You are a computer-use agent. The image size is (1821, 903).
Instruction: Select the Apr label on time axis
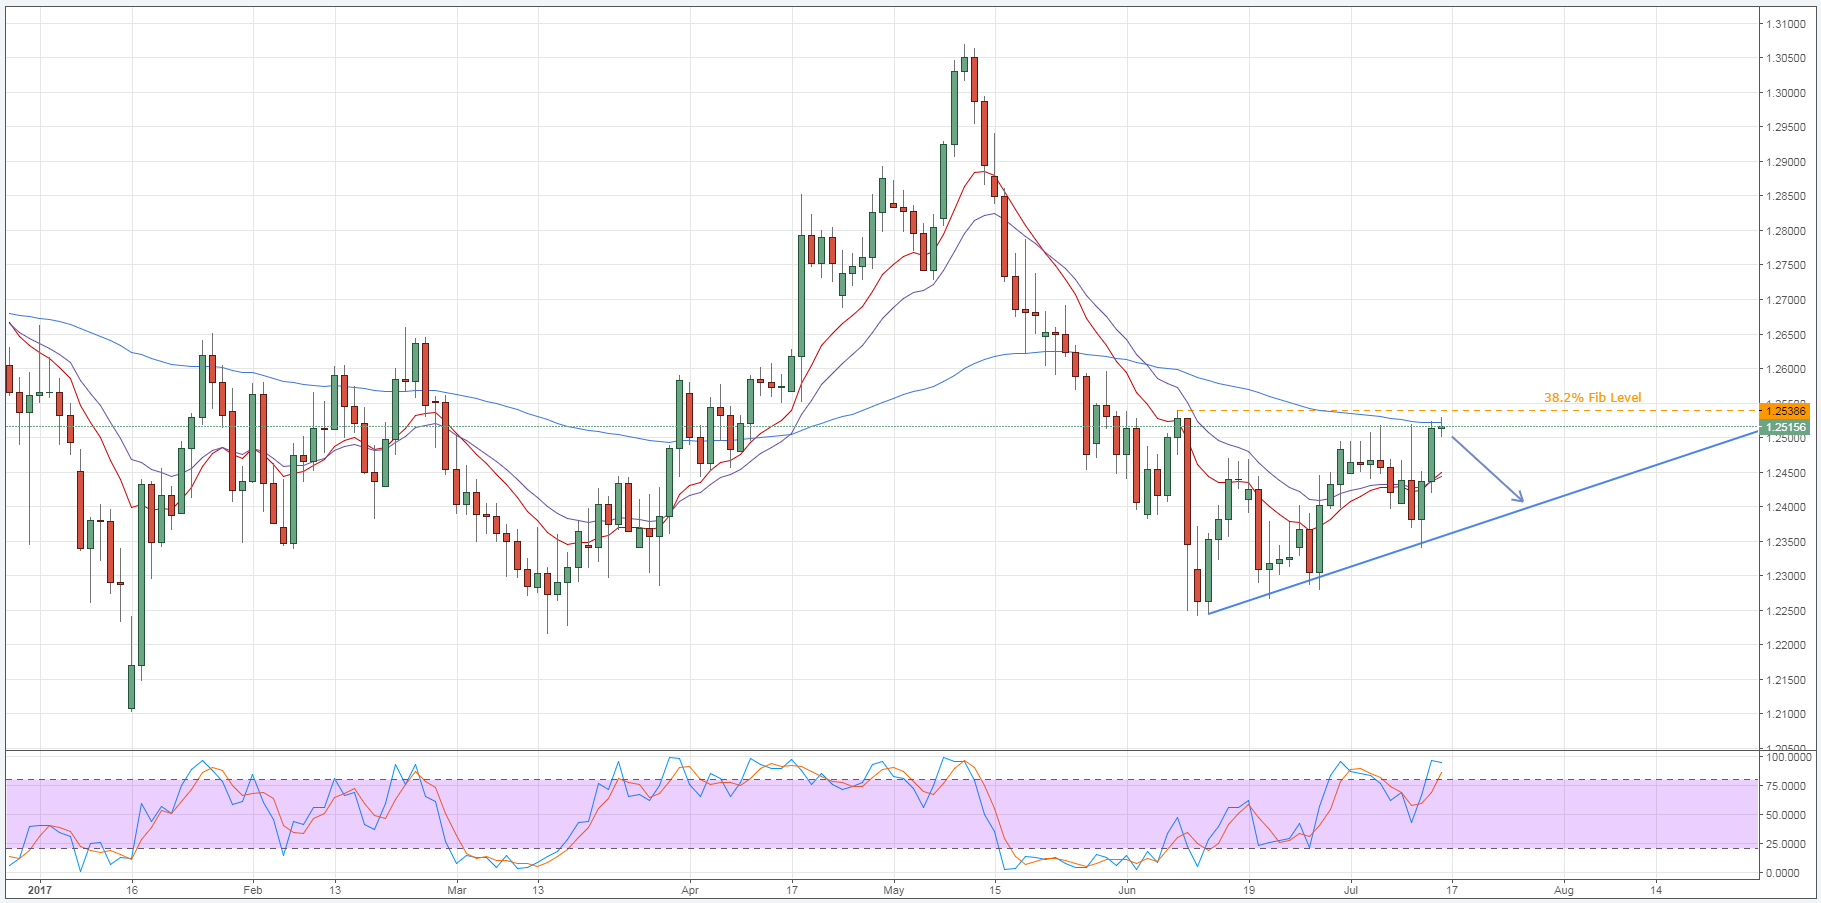(689, 890)
